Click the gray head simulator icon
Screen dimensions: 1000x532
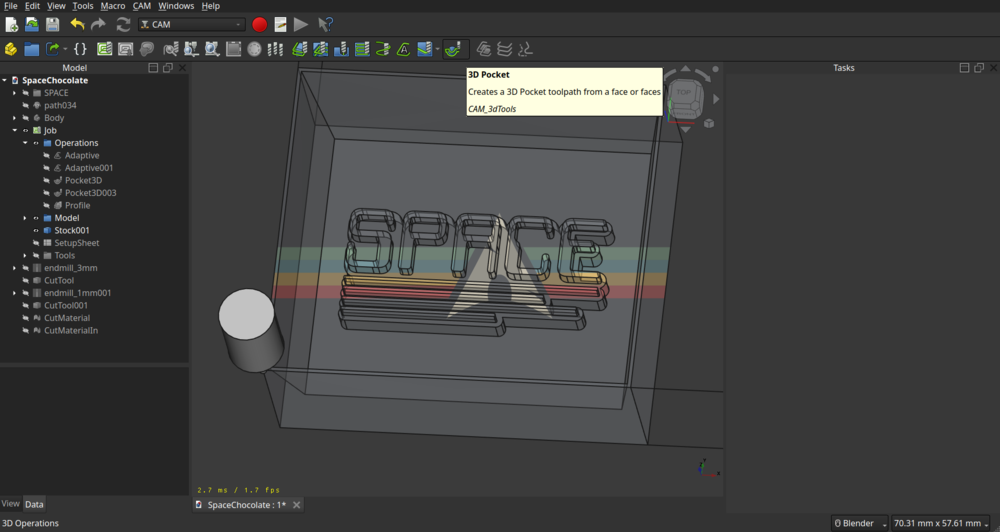[x=147, y=49]
